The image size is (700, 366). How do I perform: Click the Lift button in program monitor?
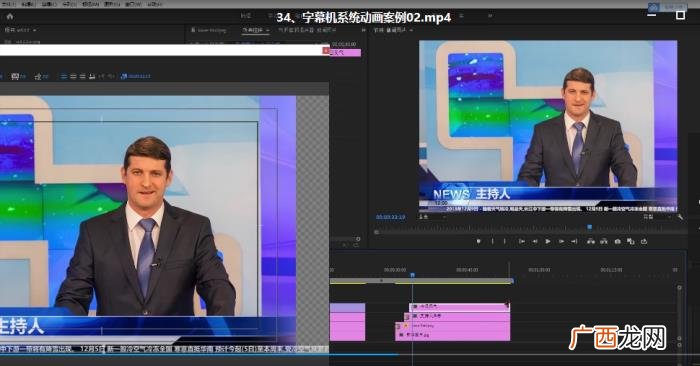pyautogui.click(x=591, y=241)
